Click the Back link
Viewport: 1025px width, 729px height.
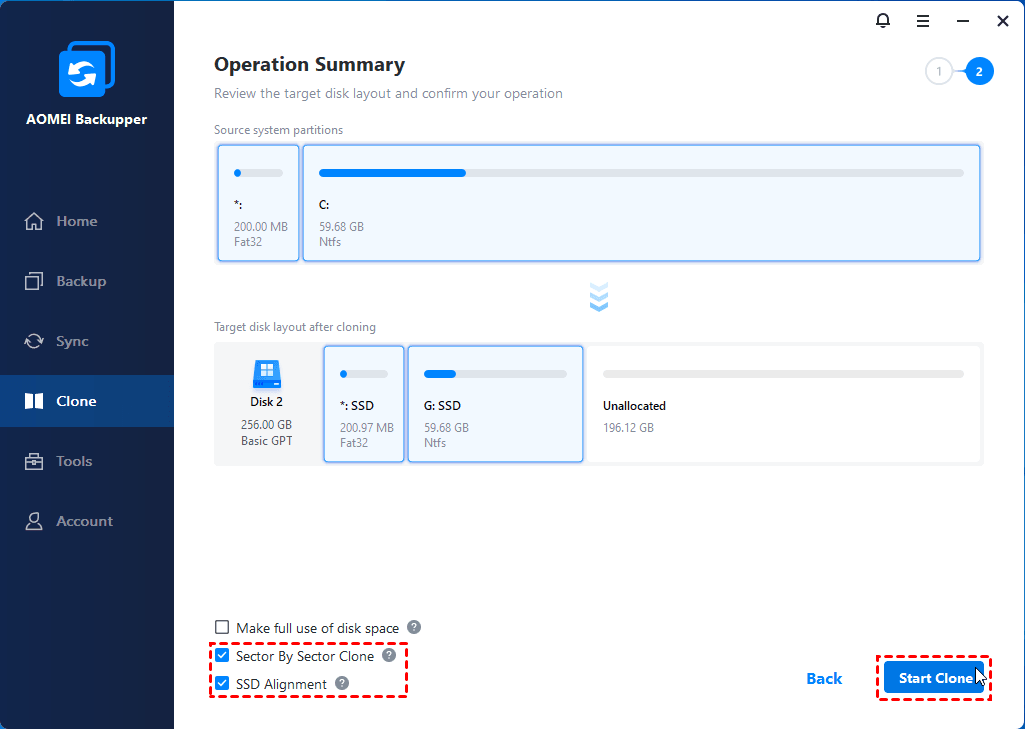[x=824, y=679]
